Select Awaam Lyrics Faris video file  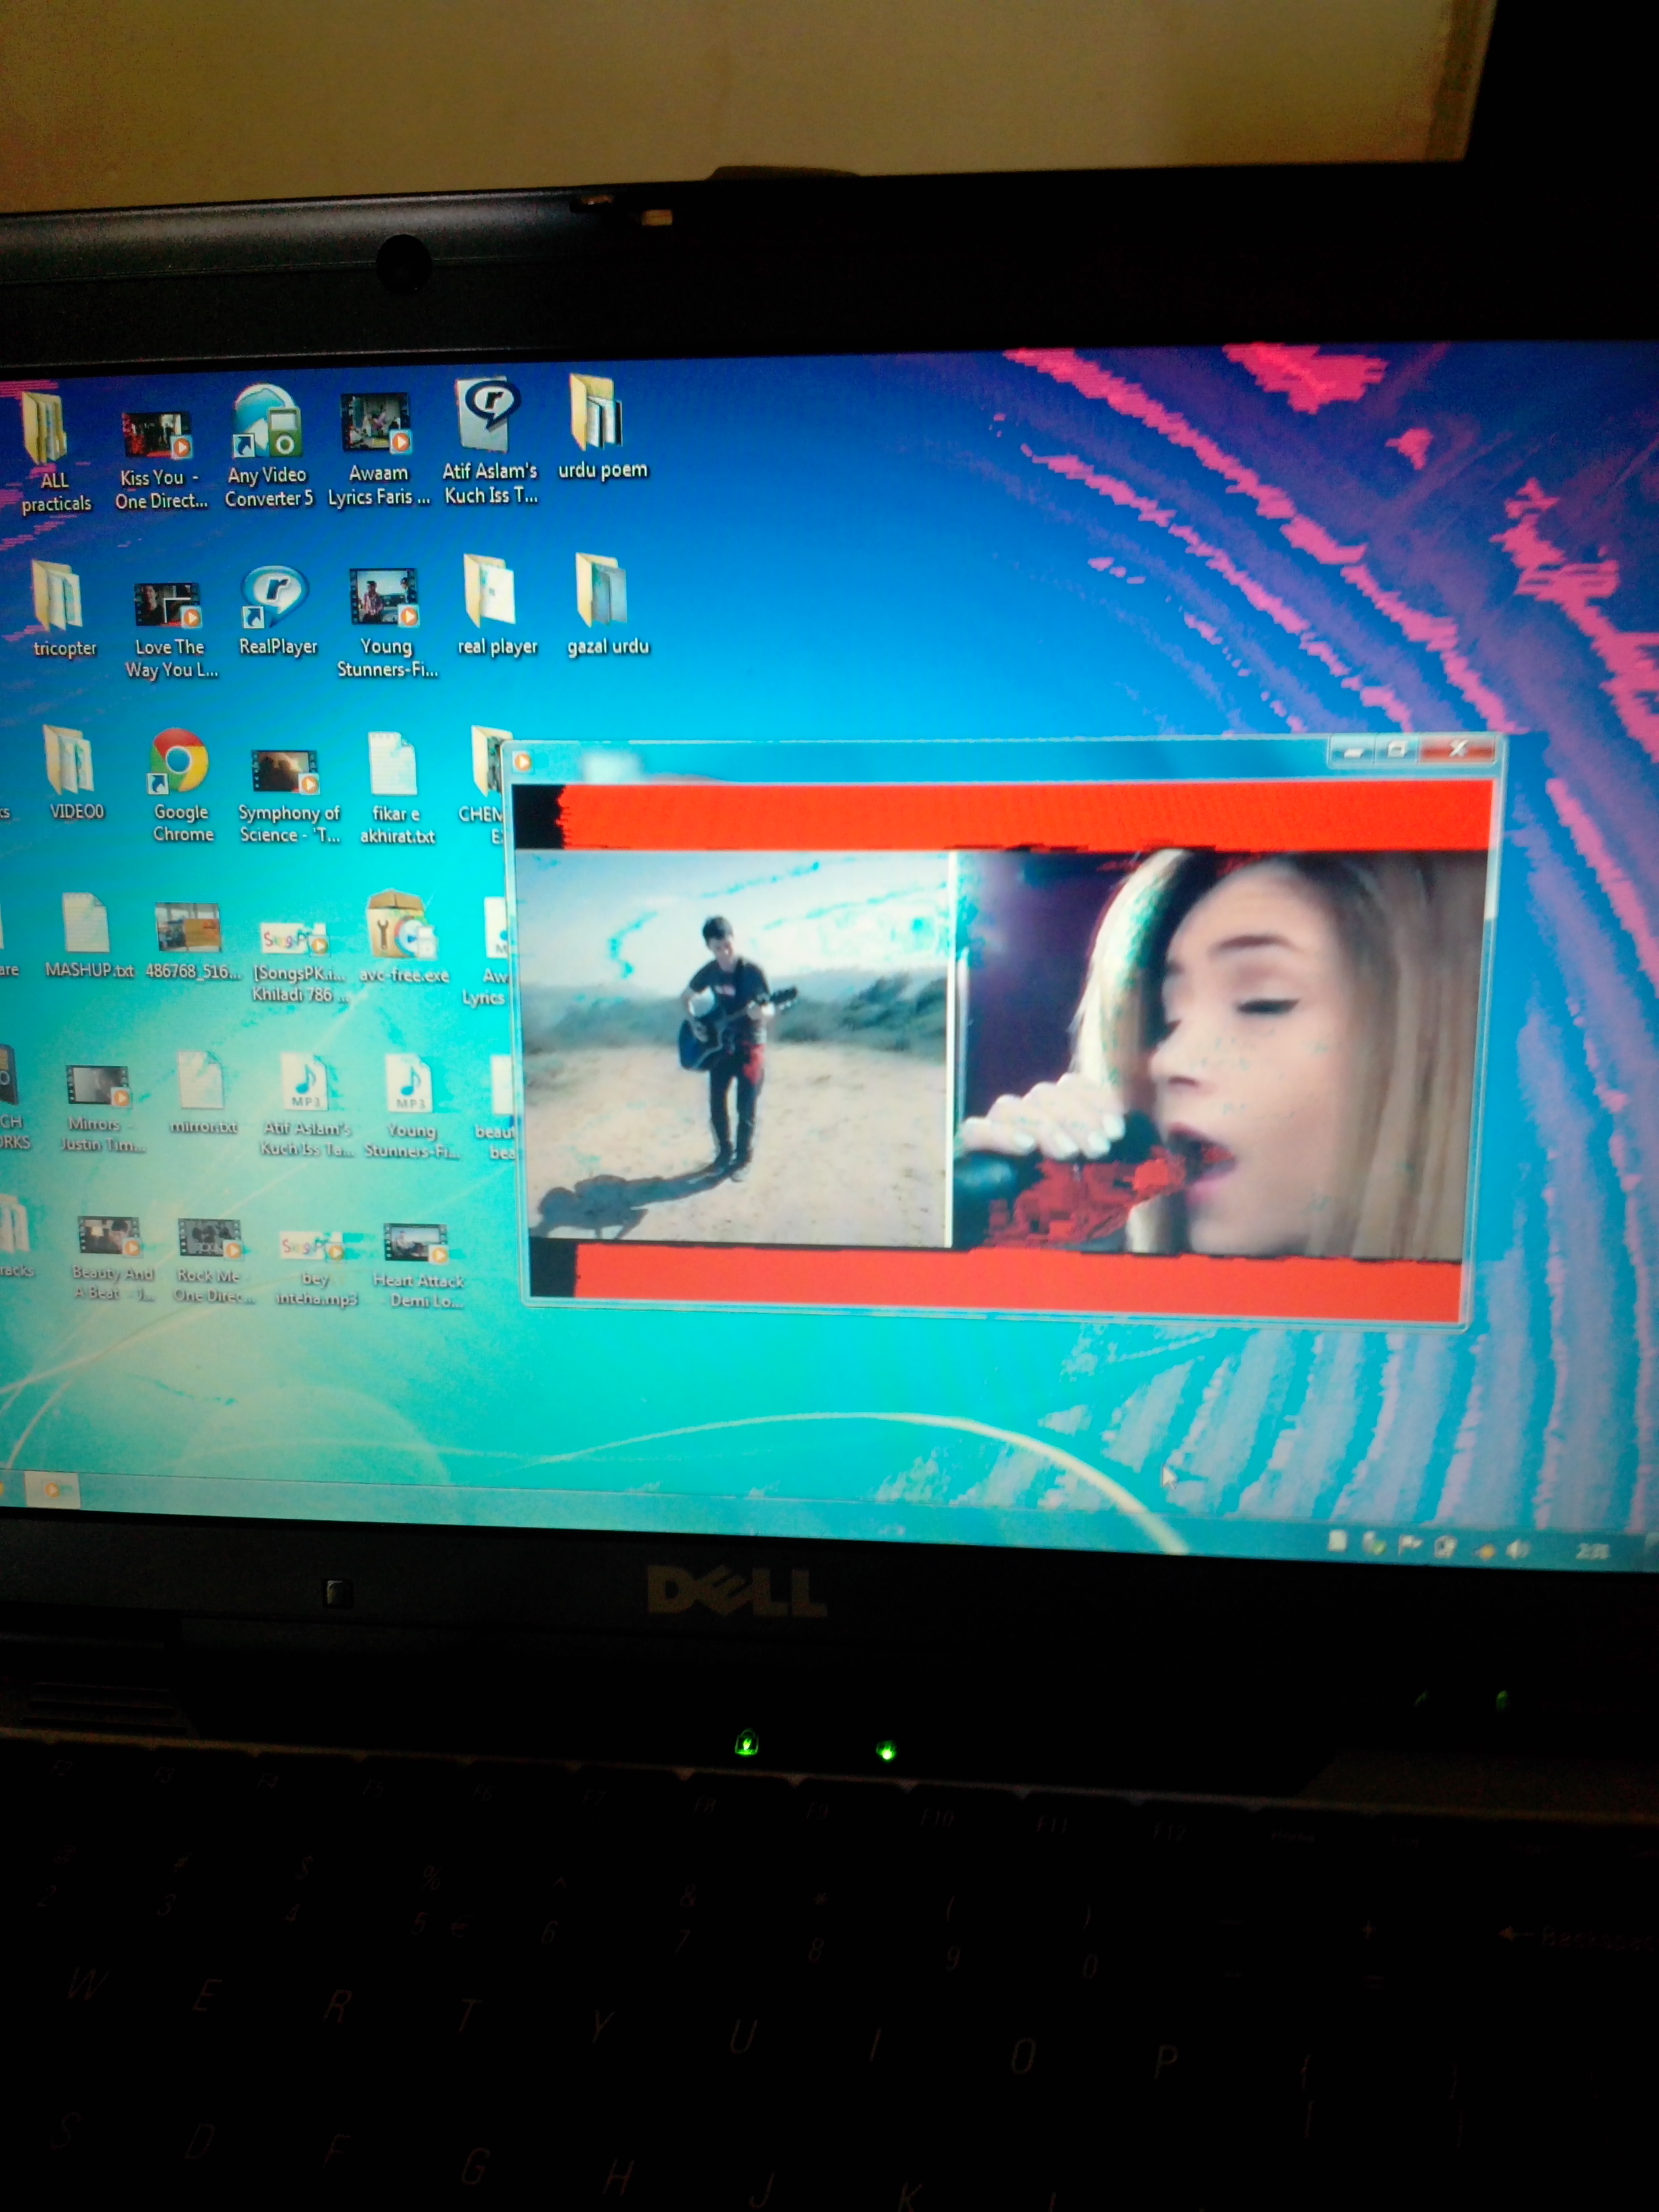point(378,450)
